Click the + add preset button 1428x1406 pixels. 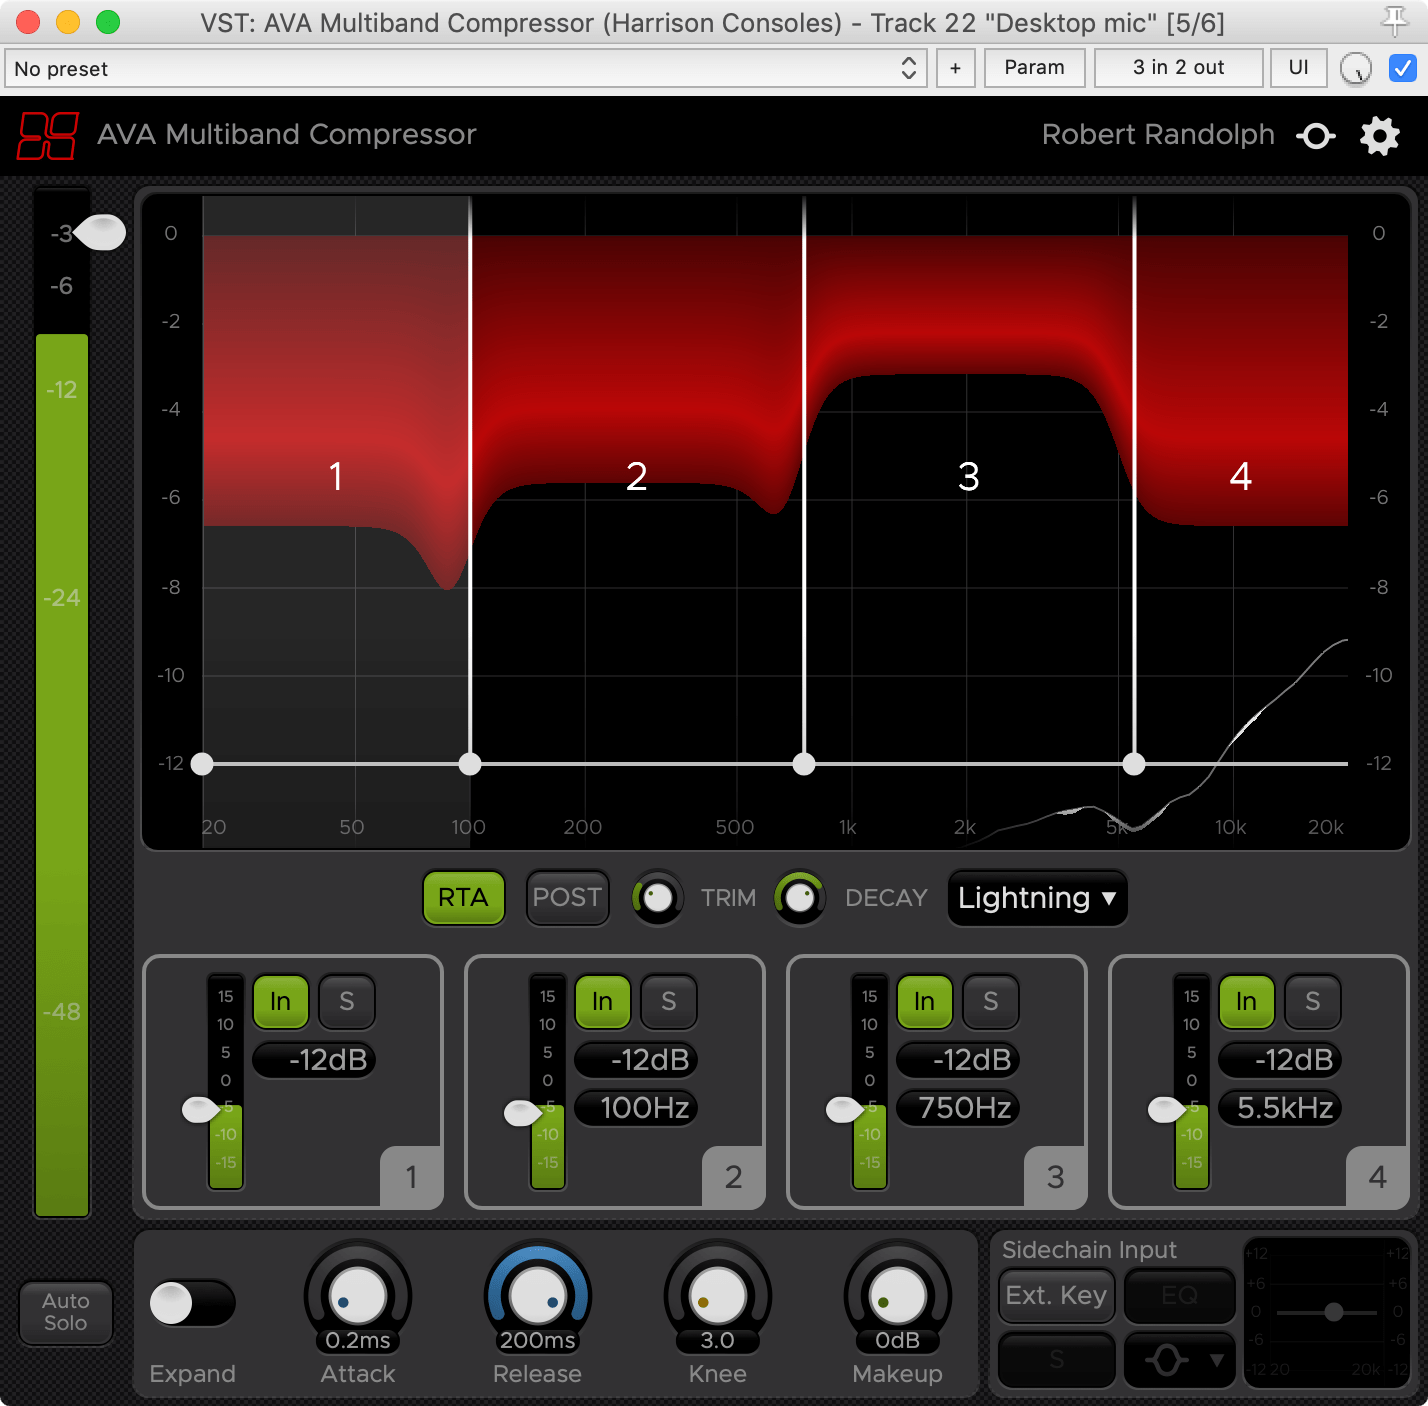[956, 68]
